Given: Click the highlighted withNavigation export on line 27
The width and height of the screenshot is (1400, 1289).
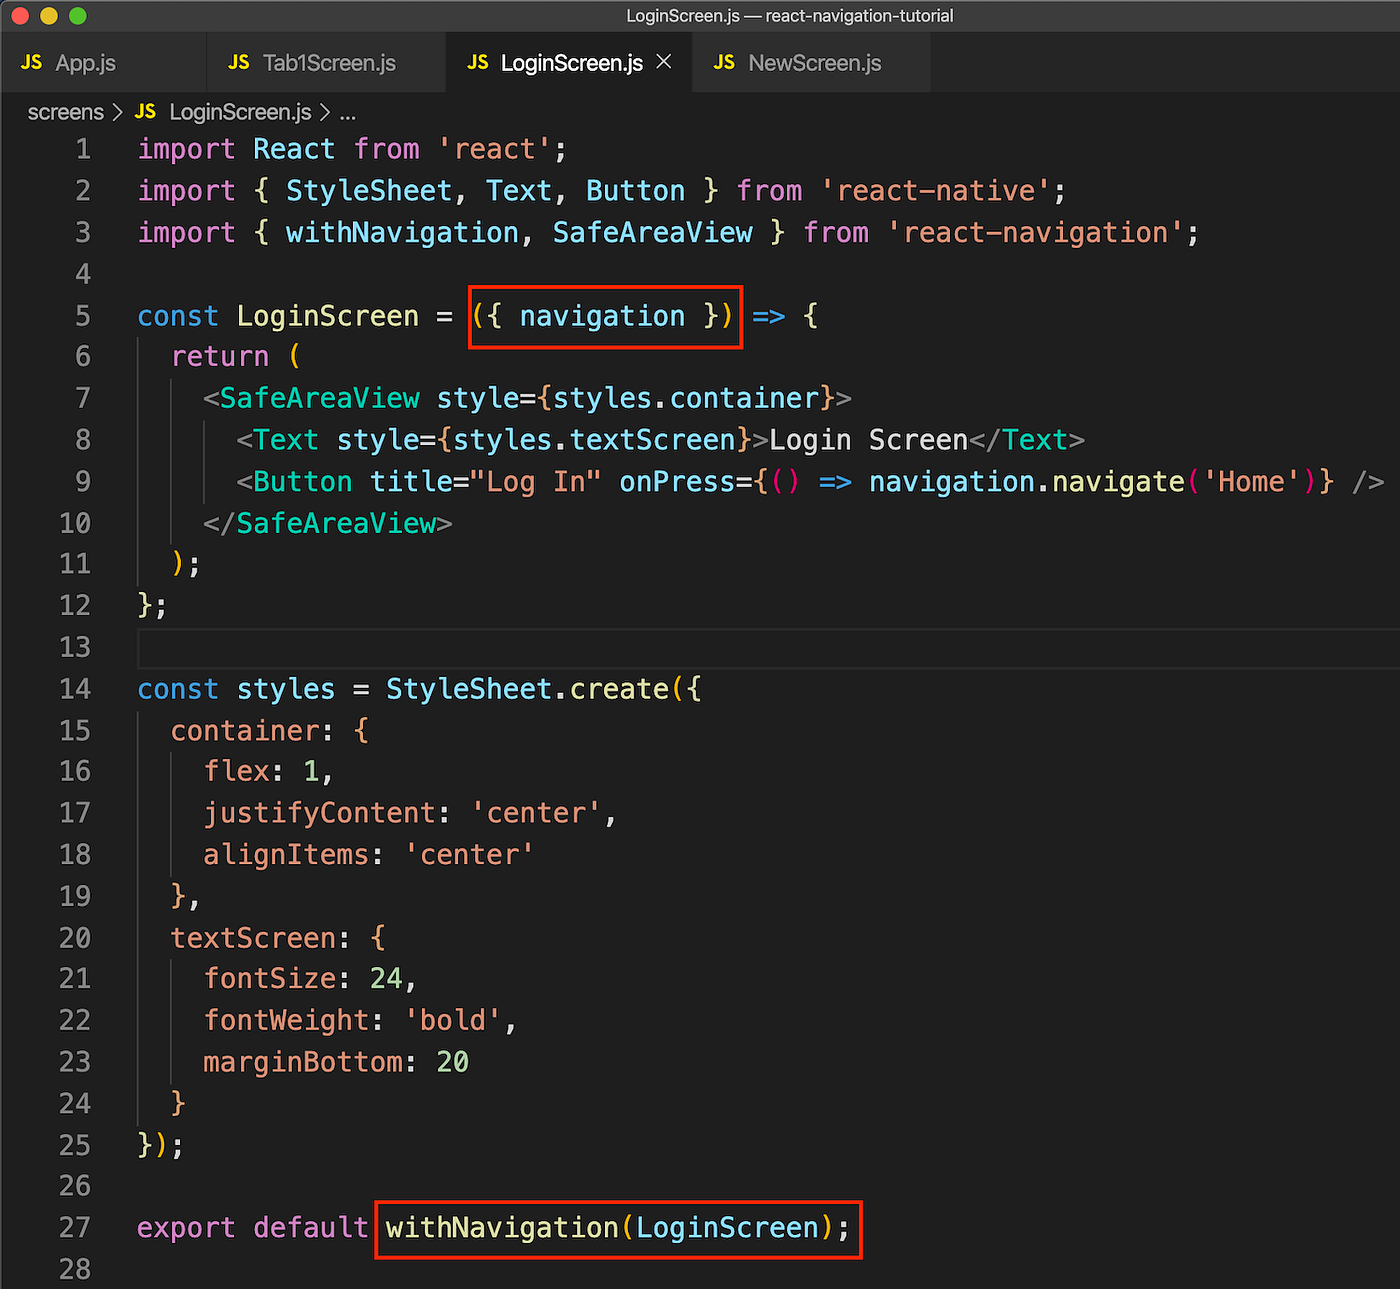Looking at the screenshot, I should 617,1228.
